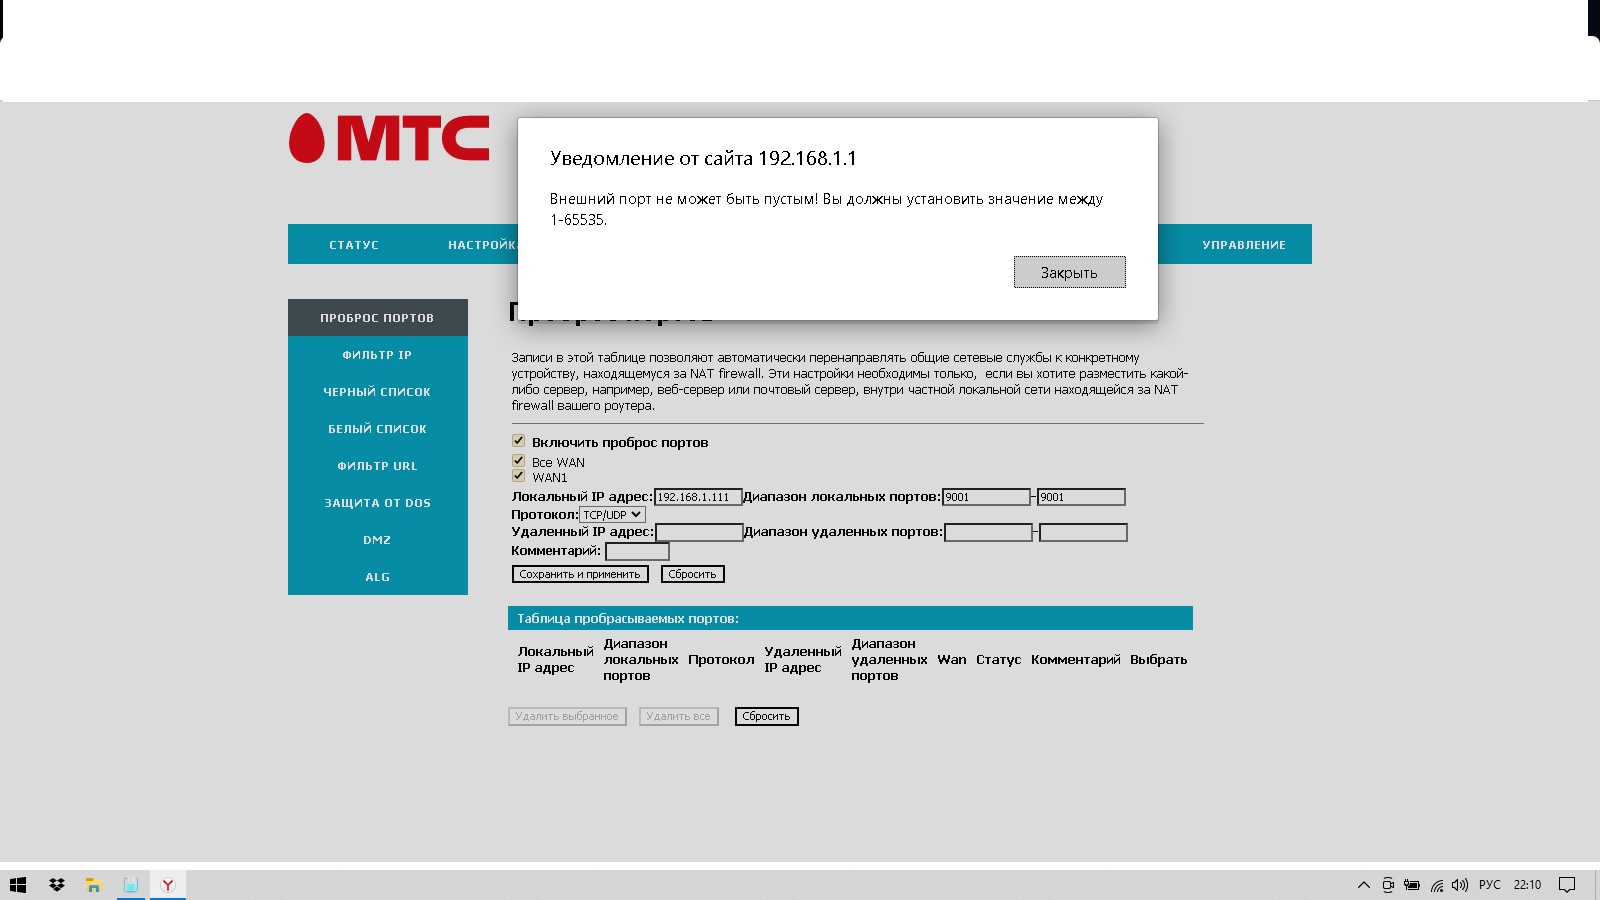Open the Windows Start menu

pyautogui.click(x=18, y=885)
